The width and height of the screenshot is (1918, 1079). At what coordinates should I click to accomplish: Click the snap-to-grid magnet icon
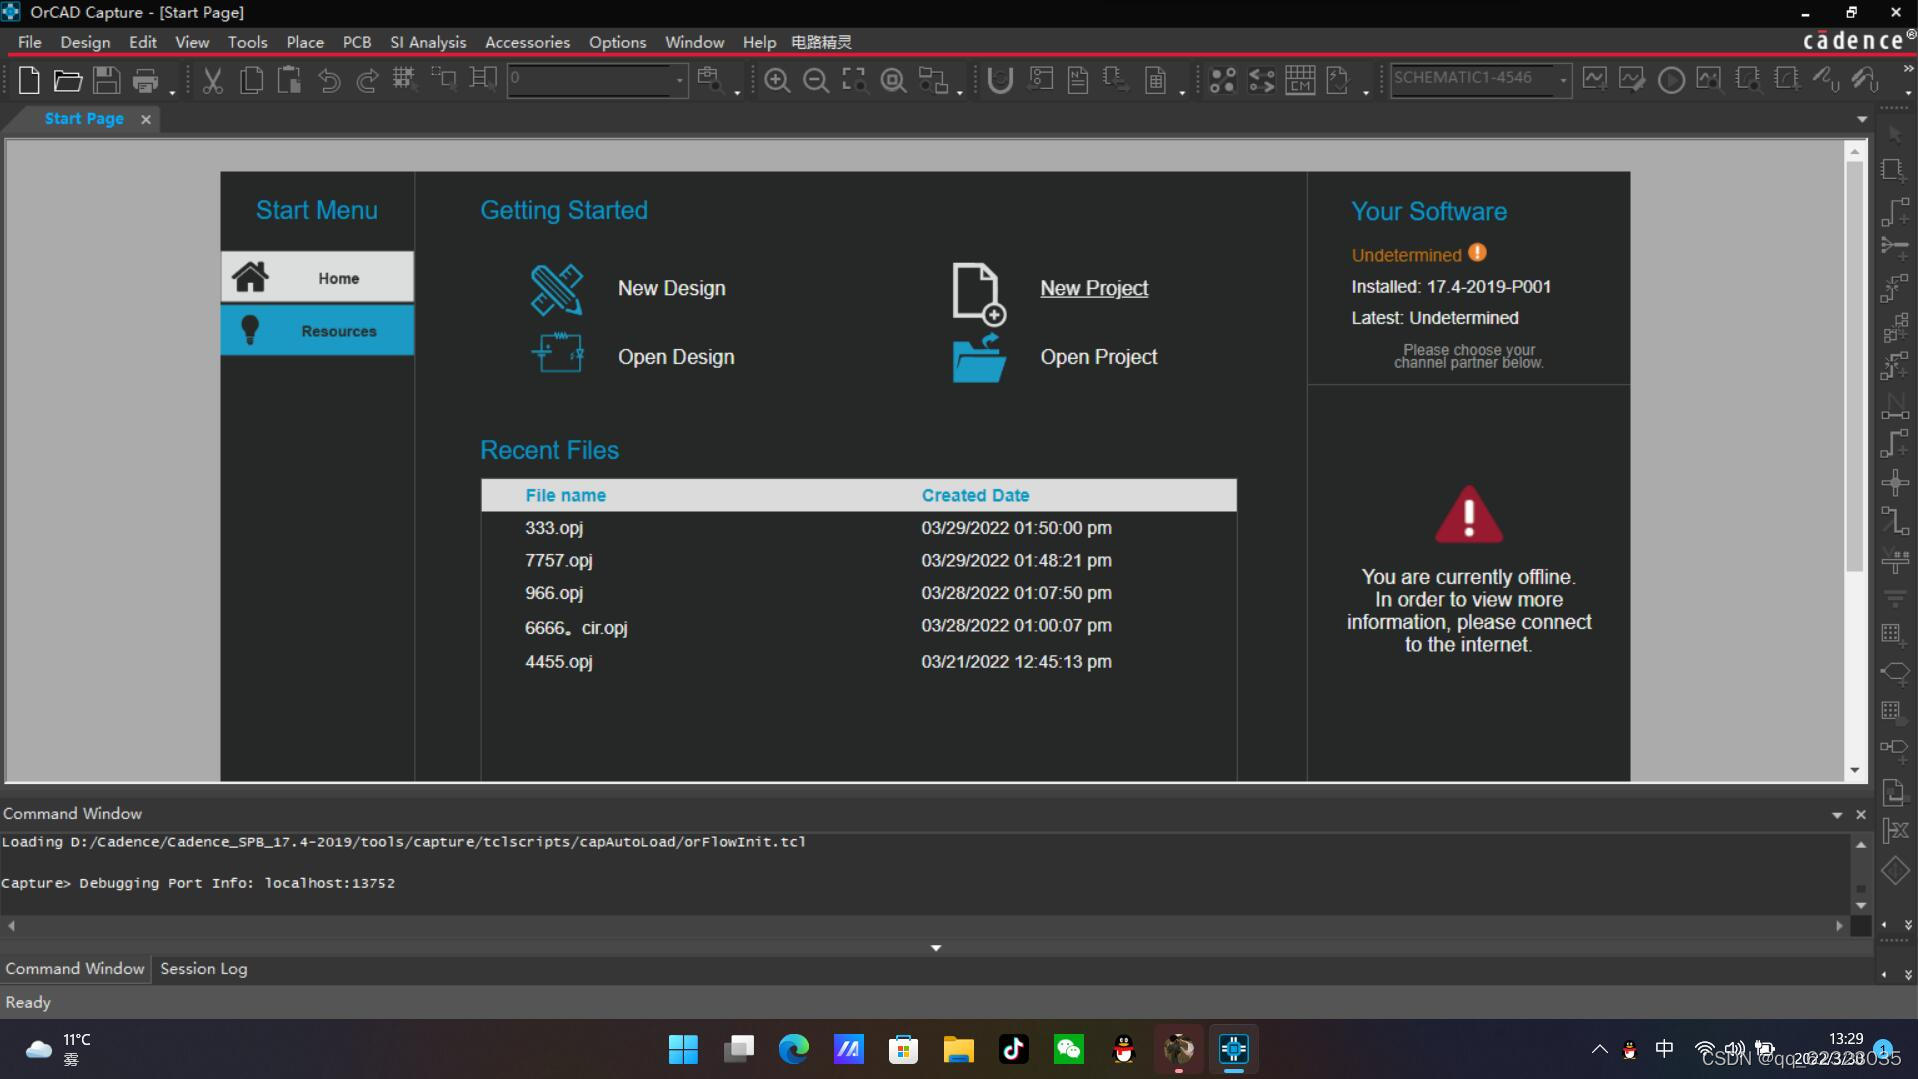pyautogui.click(x=999, y=80)
